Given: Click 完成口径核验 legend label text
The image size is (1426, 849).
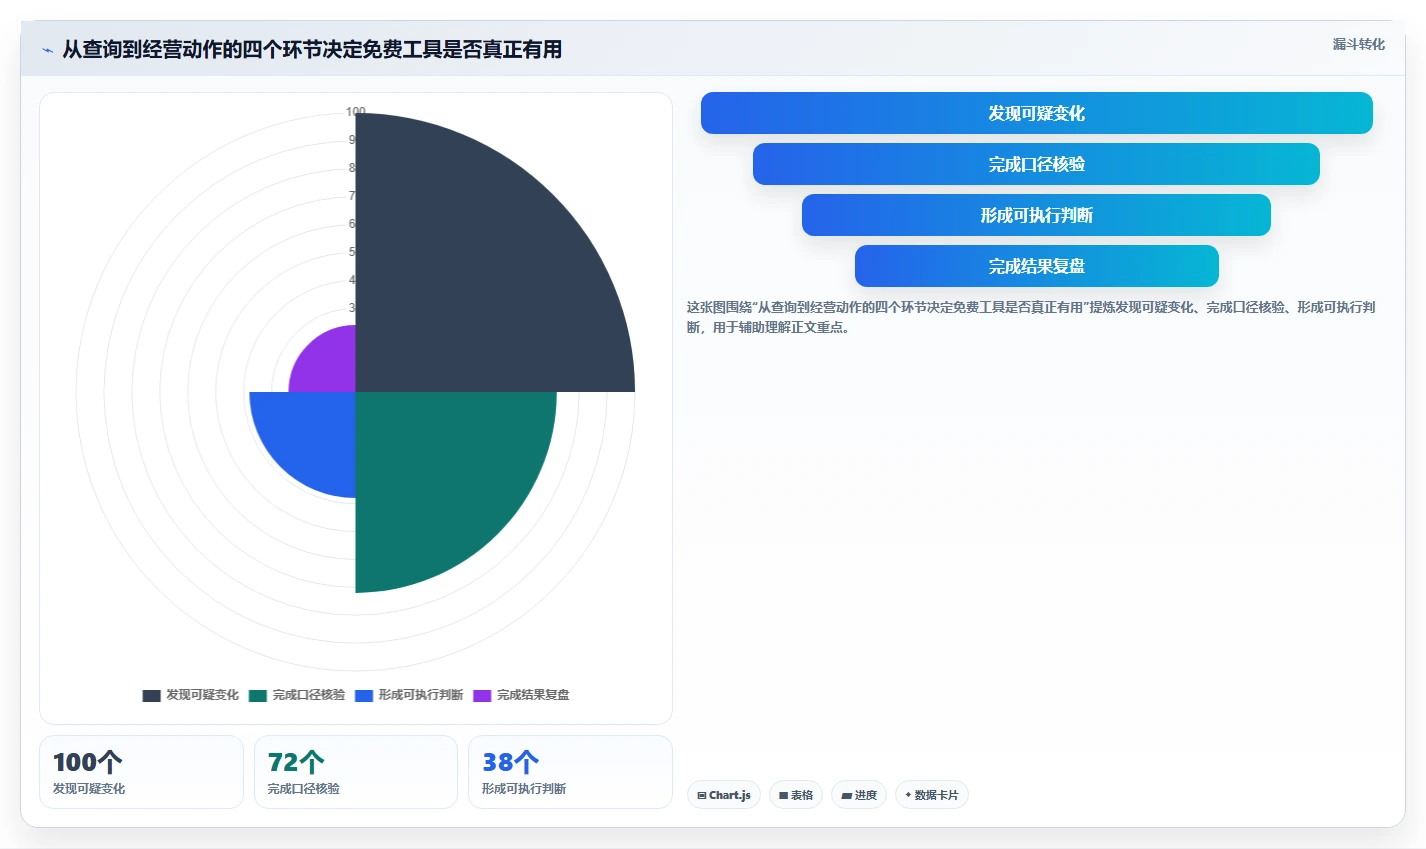Looking at the screenshot, I should pos(309,695).
